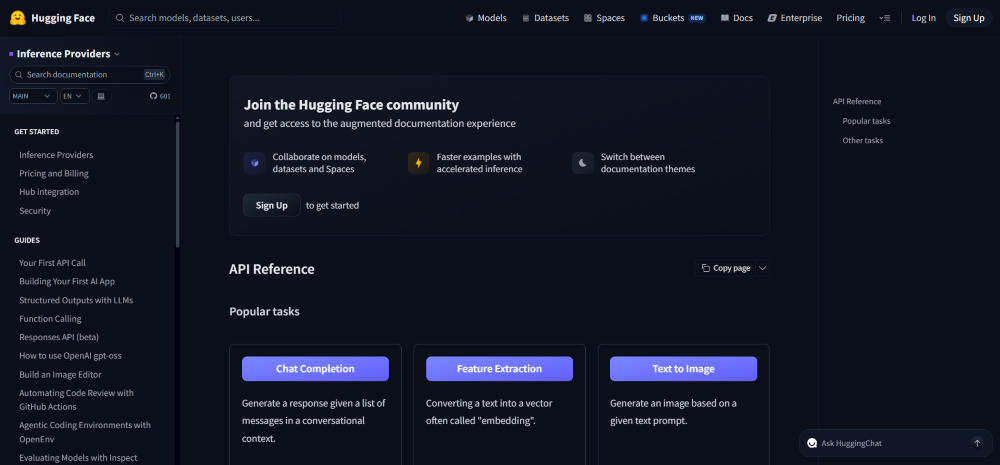Open Pricing and Billing in the sidebar
Screen dimensions: 1000x465
click(54, 173)
